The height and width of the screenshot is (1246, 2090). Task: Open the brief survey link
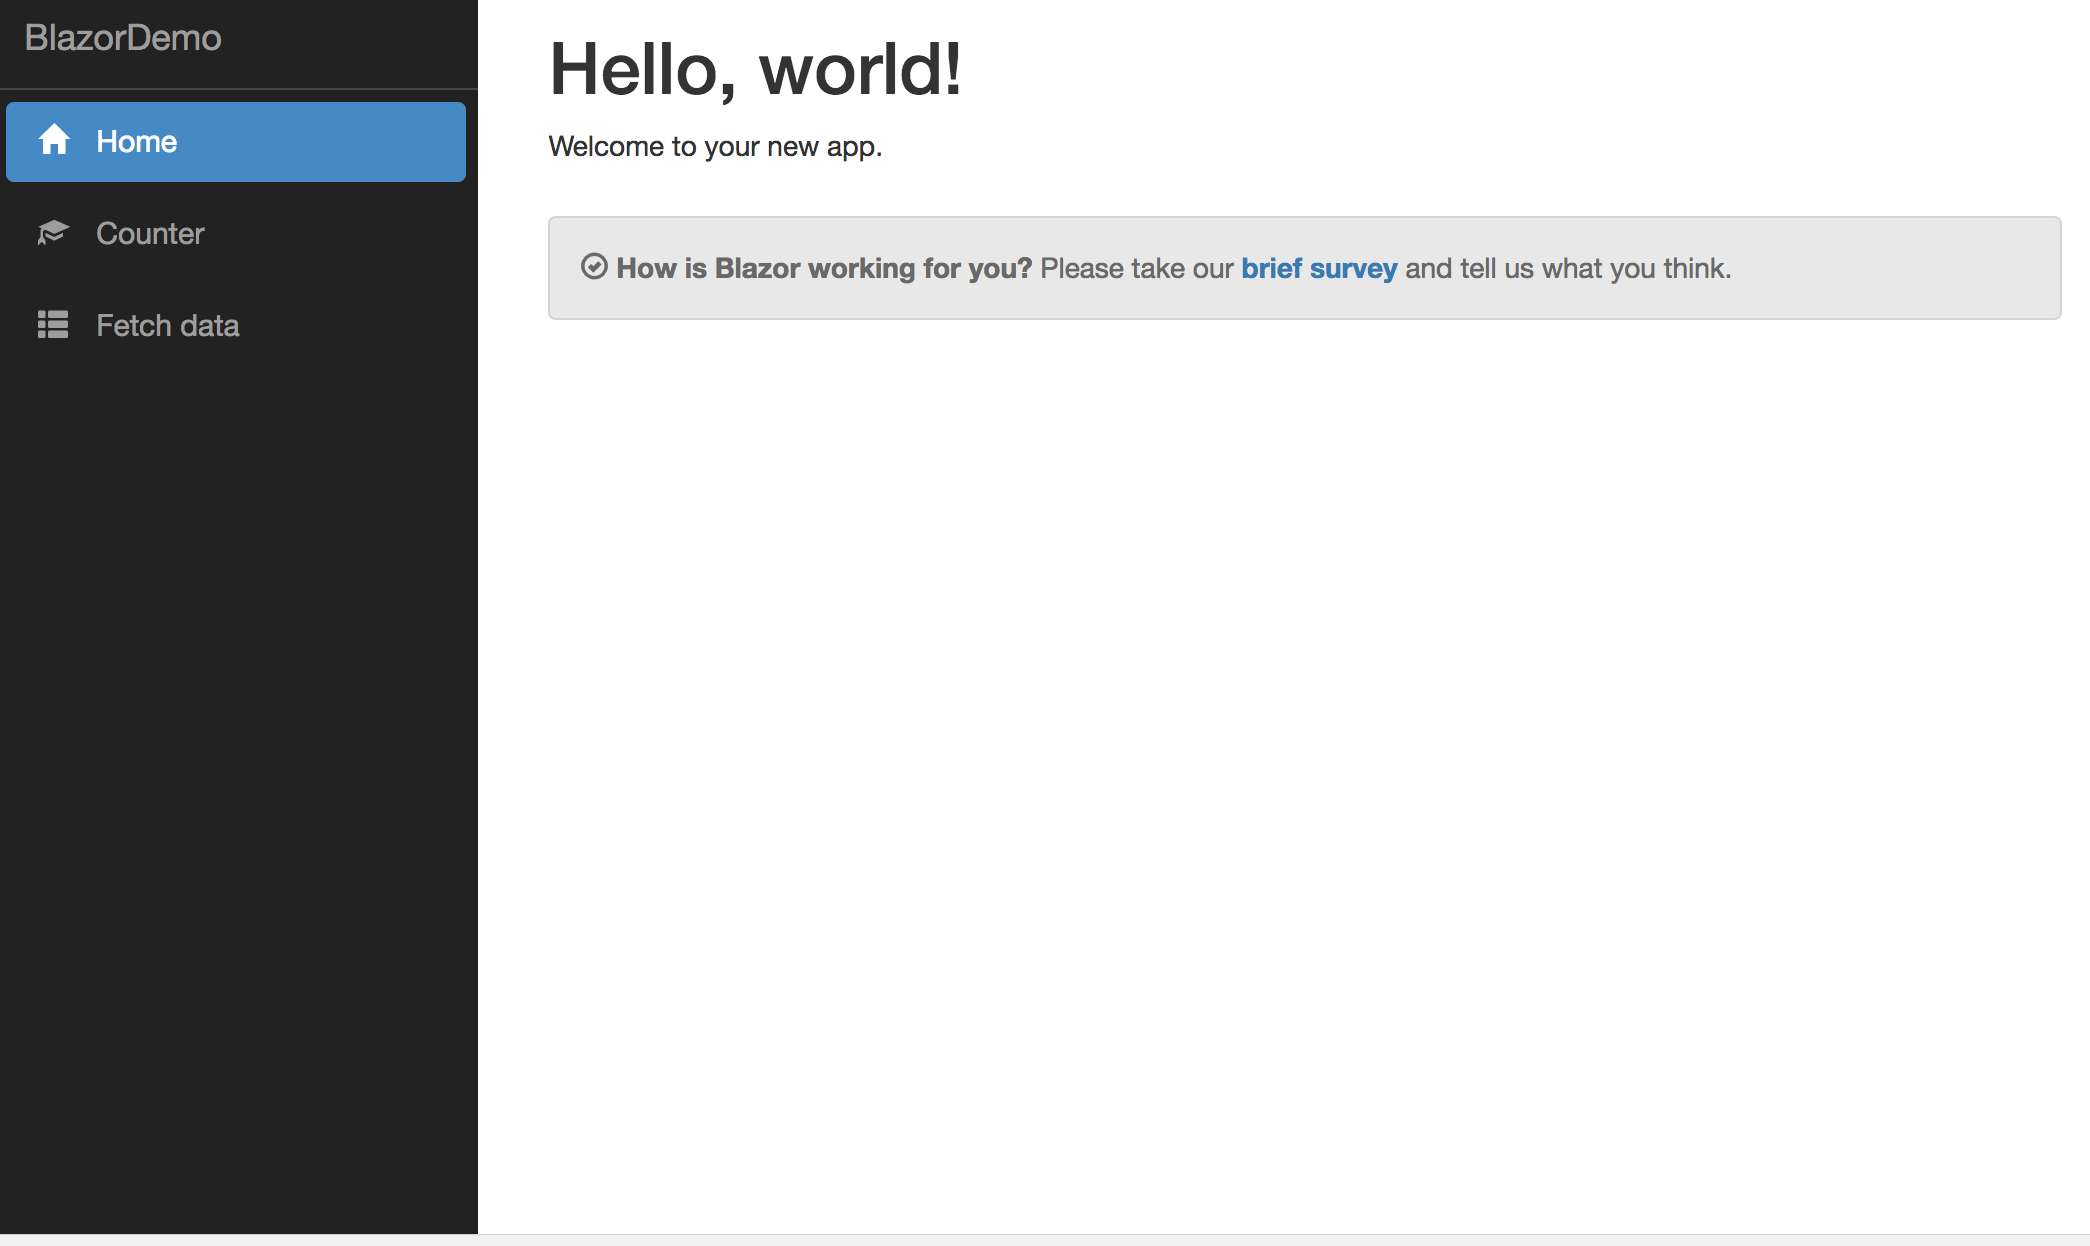click(1319, 268)
